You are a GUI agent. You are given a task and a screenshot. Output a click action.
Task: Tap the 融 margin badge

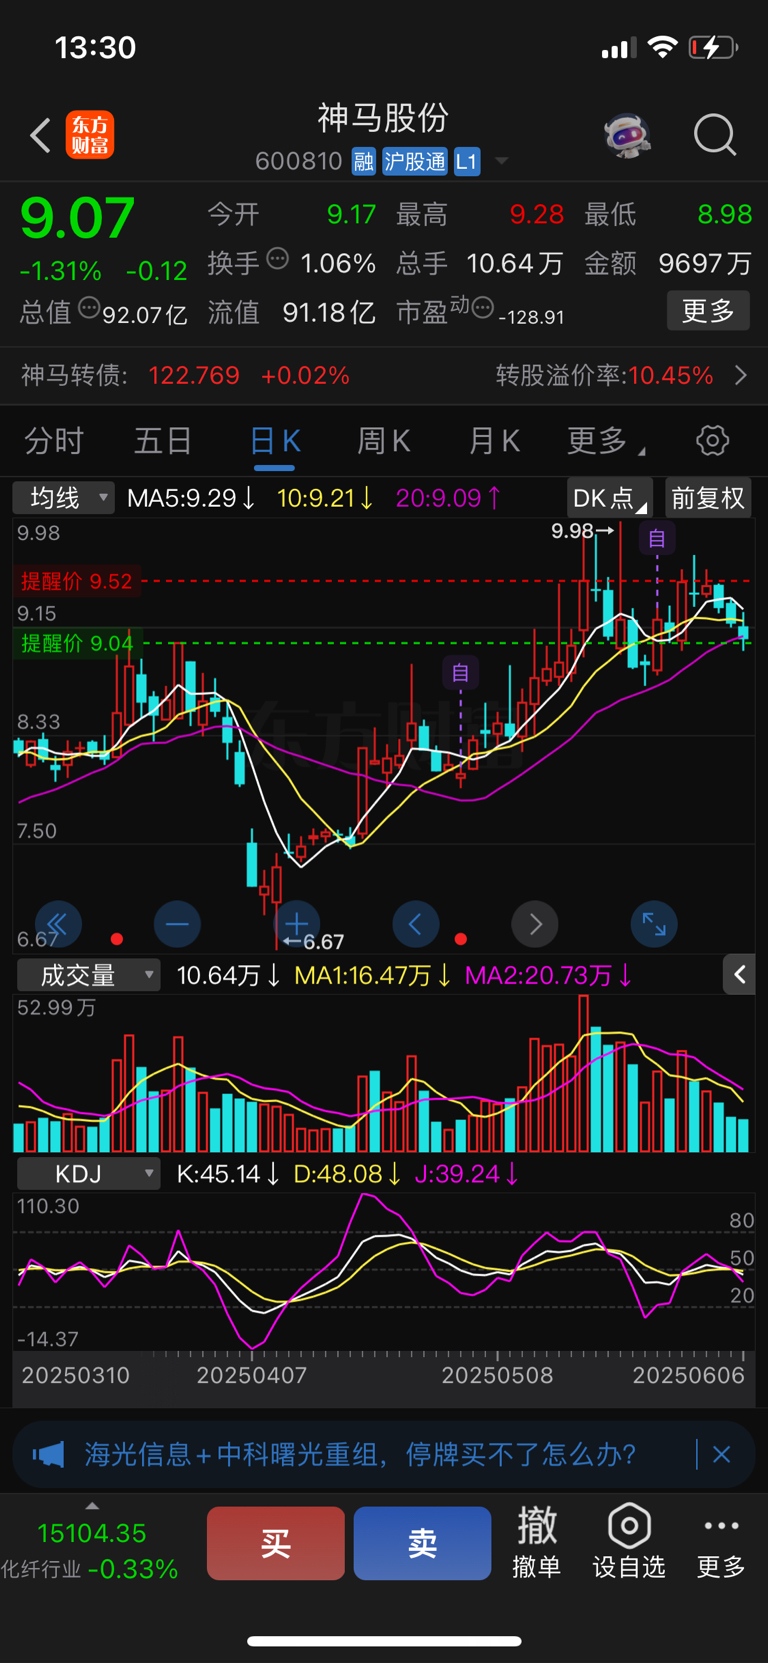(x=364, y=161)
